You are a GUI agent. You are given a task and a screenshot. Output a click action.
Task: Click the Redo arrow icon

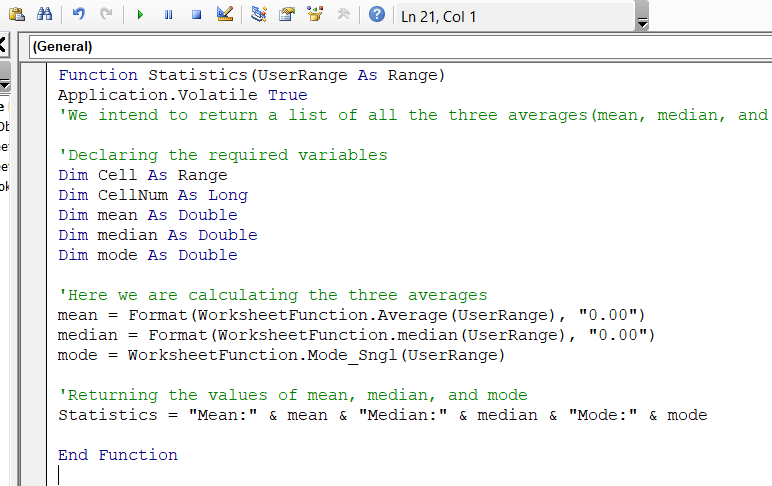tap(105, 15)
